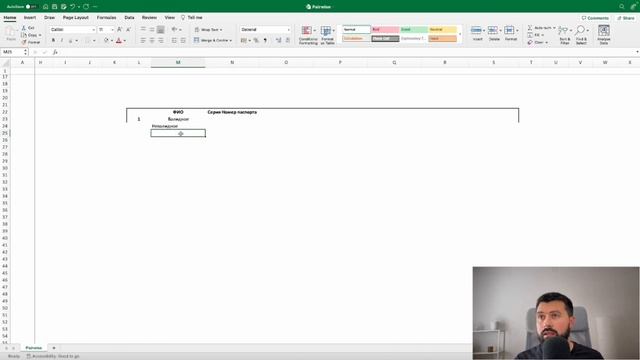
Task: Click the Fill color bucket icon
Action: pyautogui.click(x=107, y=40)
